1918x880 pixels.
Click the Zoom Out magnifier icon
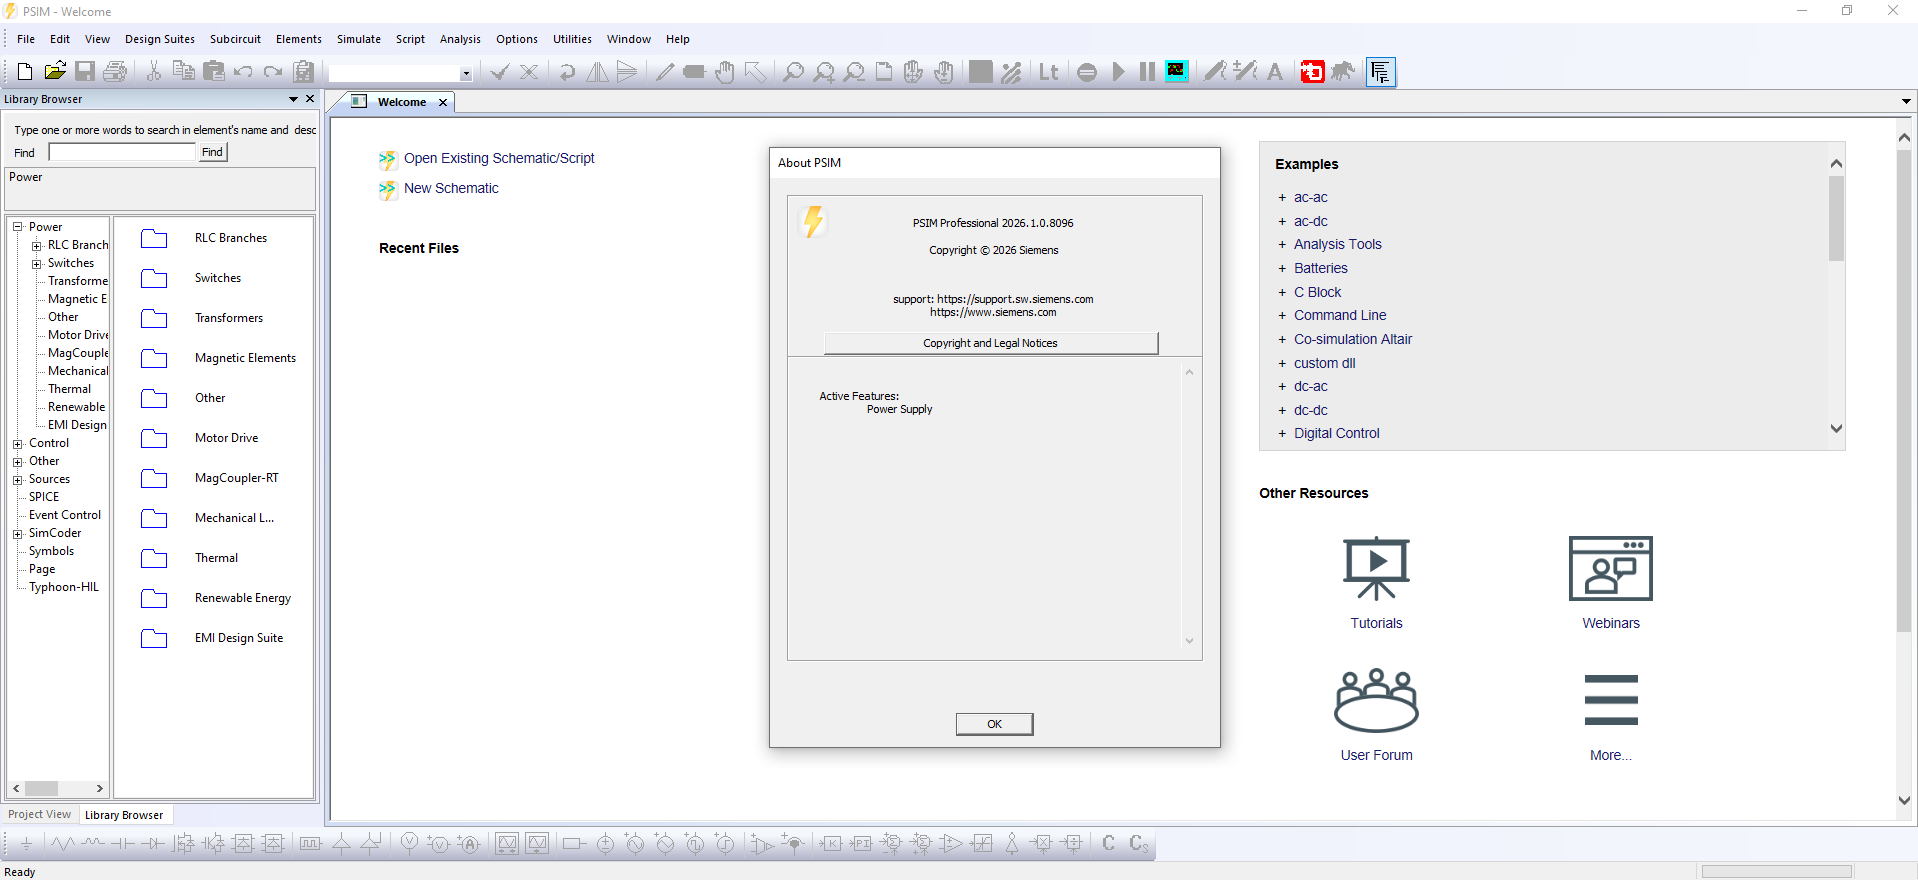[854, 71]
